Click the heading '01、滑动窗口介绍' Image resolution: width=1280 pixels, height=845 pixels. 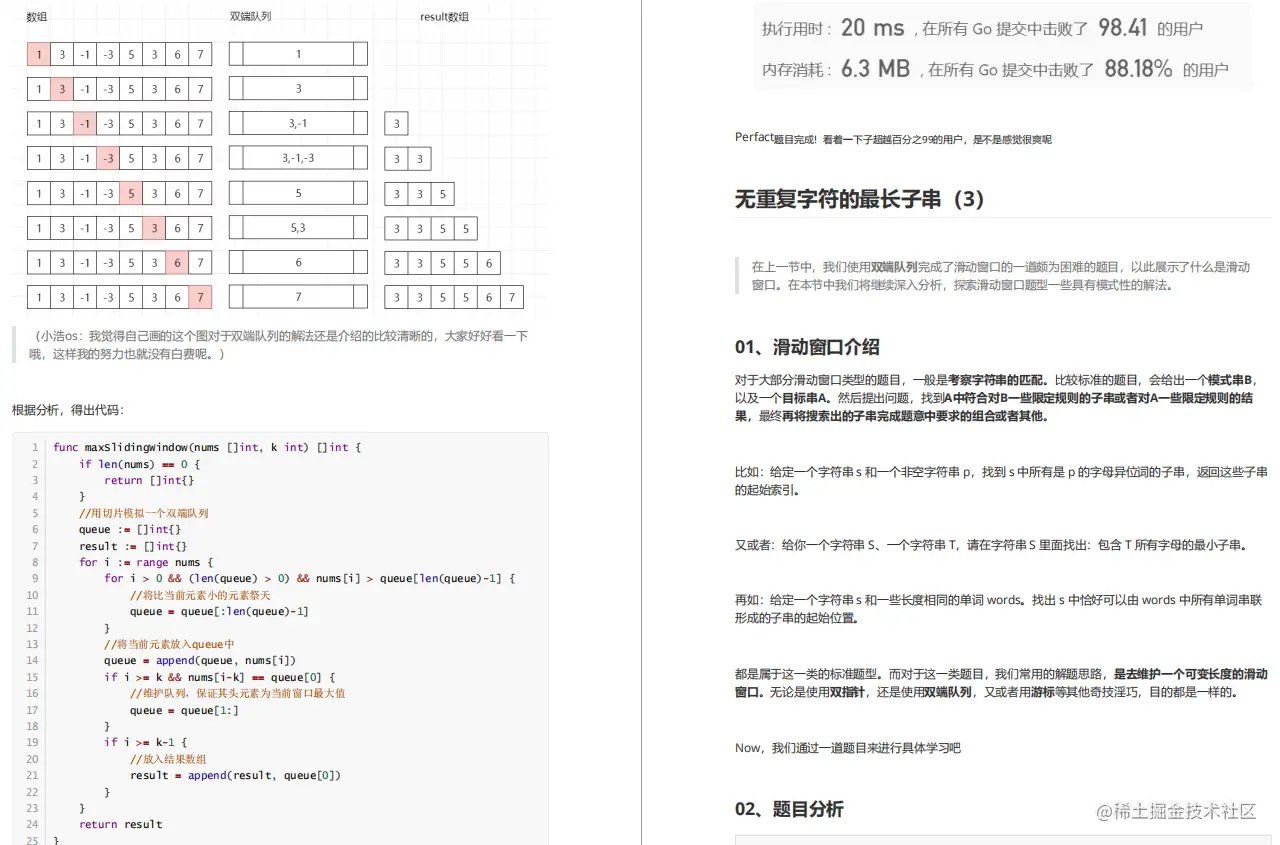coord(807,347)
